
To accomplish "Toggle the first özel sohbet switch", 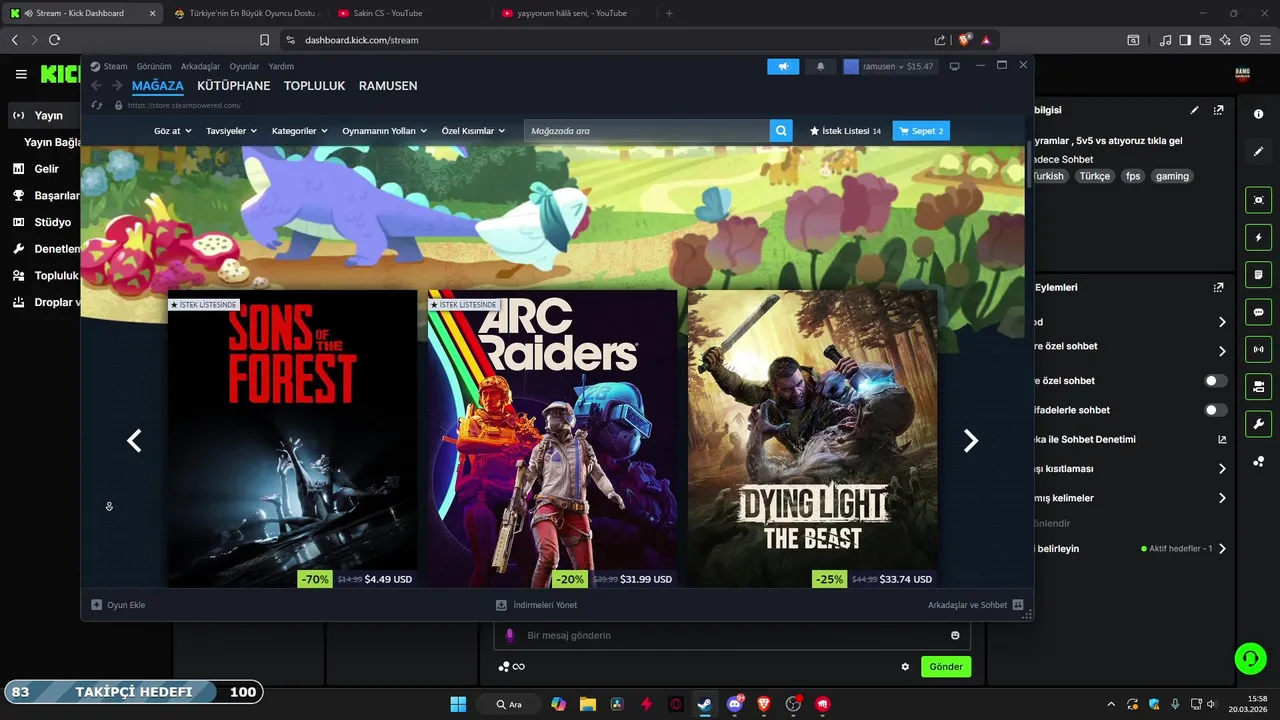I will coord(1215,381).
